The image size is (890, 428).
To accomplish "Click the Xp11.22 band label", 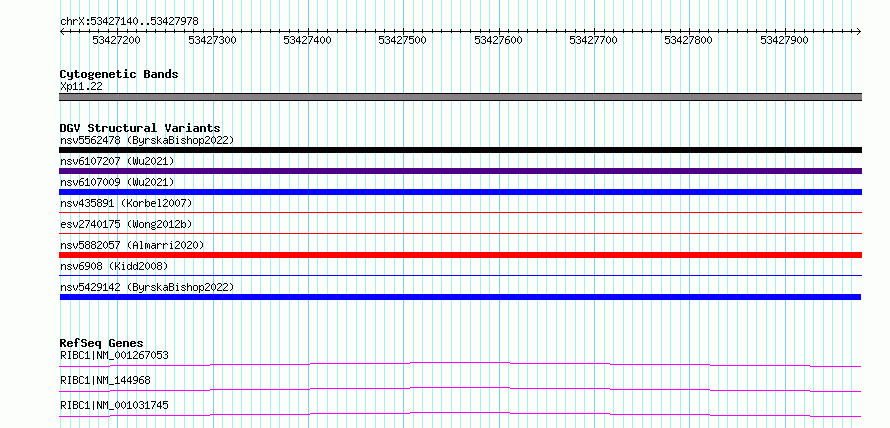I will (x=81, y=87).
